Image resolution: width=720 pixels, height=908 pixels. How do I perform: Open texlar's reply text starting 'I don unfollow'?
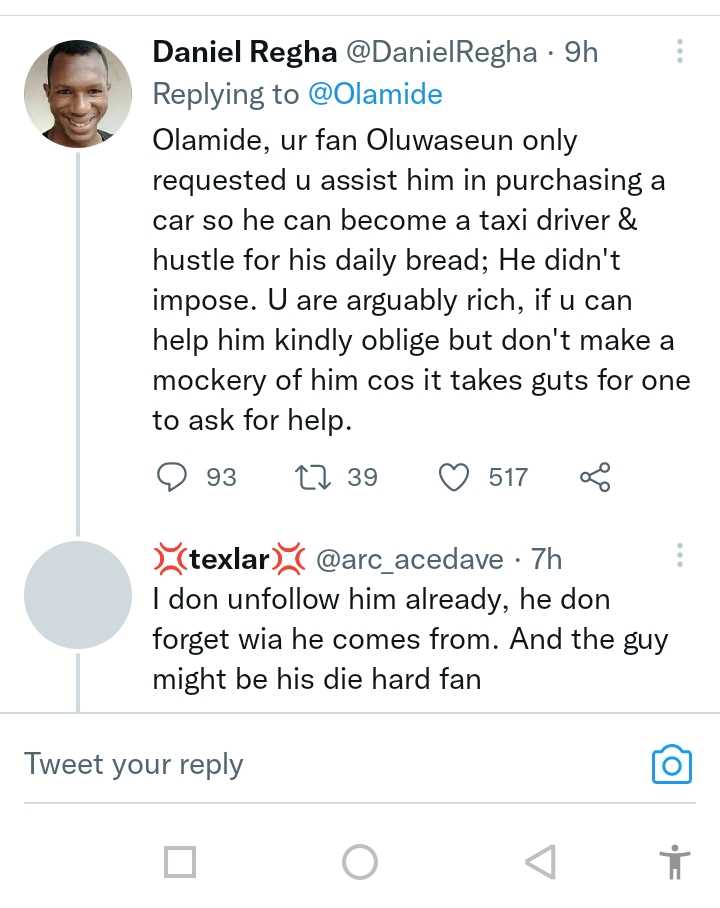pos(410,640)
